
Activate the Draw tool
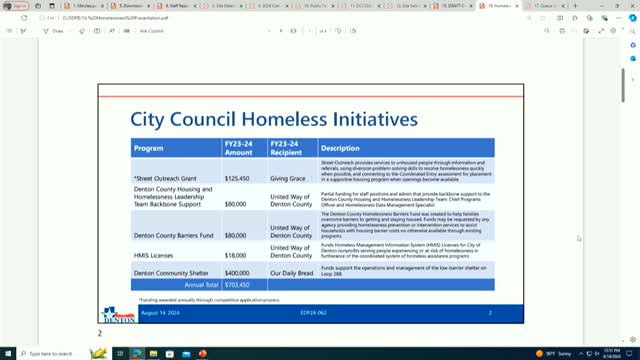point(53,31)
